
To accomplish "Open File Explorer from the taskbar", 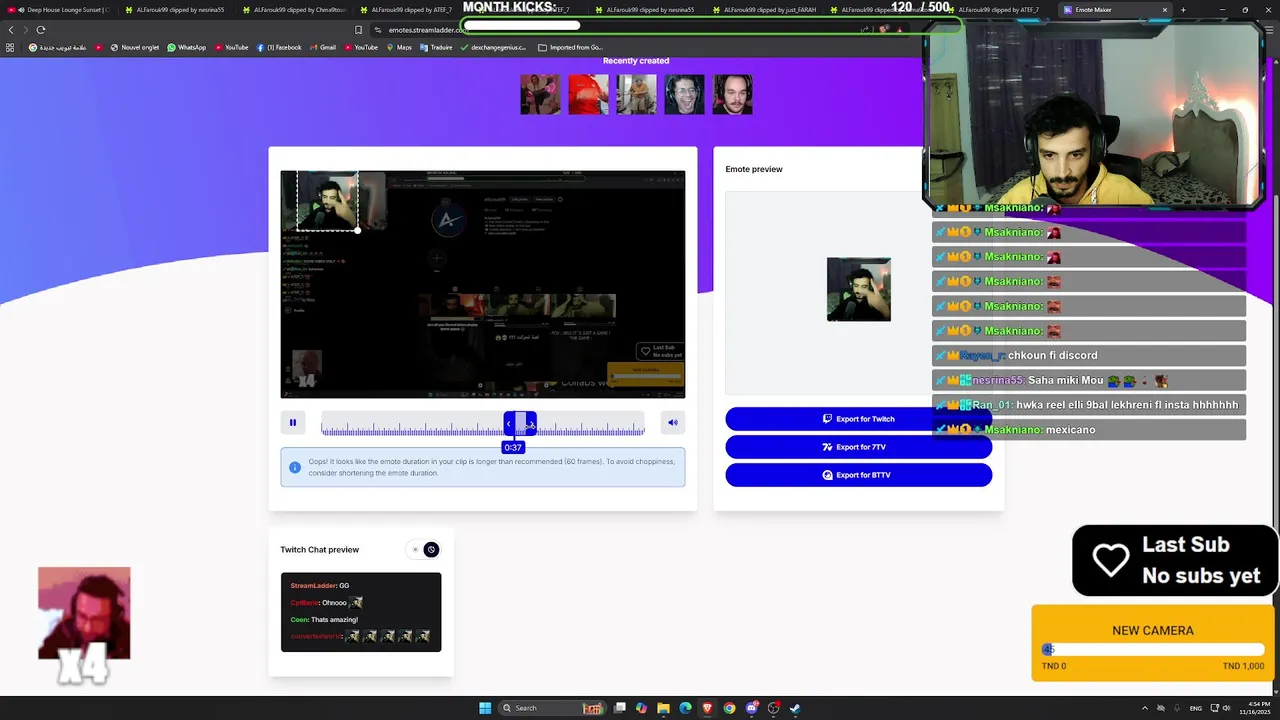I will point(663,708).
